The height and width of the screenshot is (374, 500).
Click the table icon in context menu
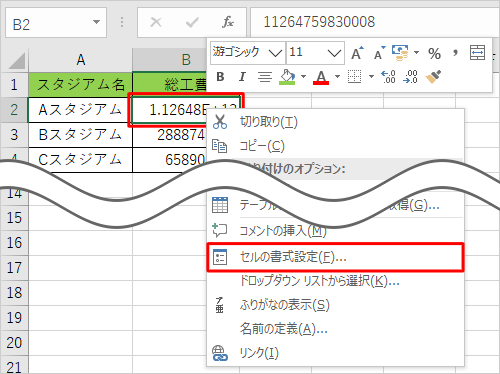click(x=220, y=205)
